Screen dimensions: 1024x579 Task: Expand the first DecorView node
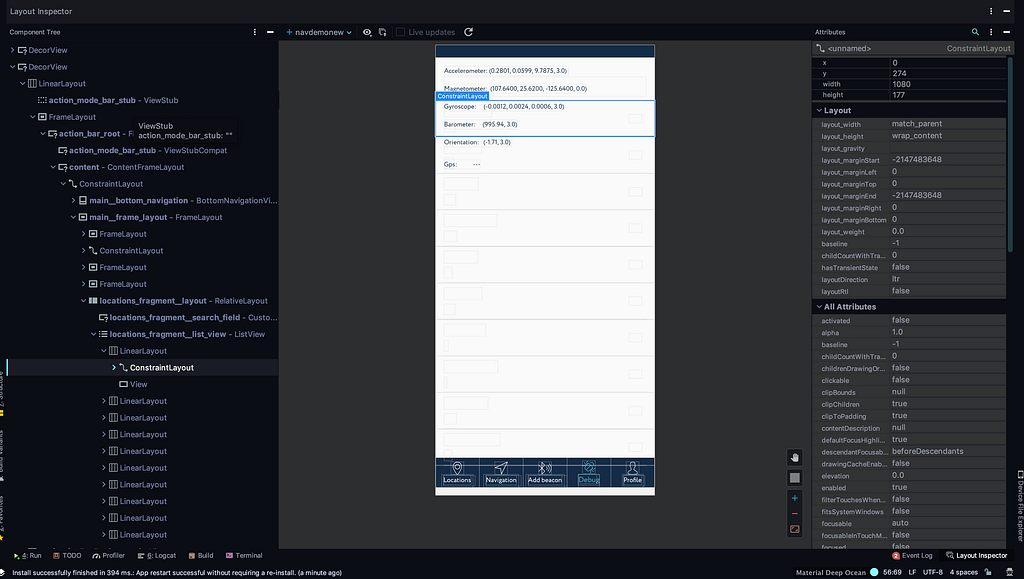[12, 50]
